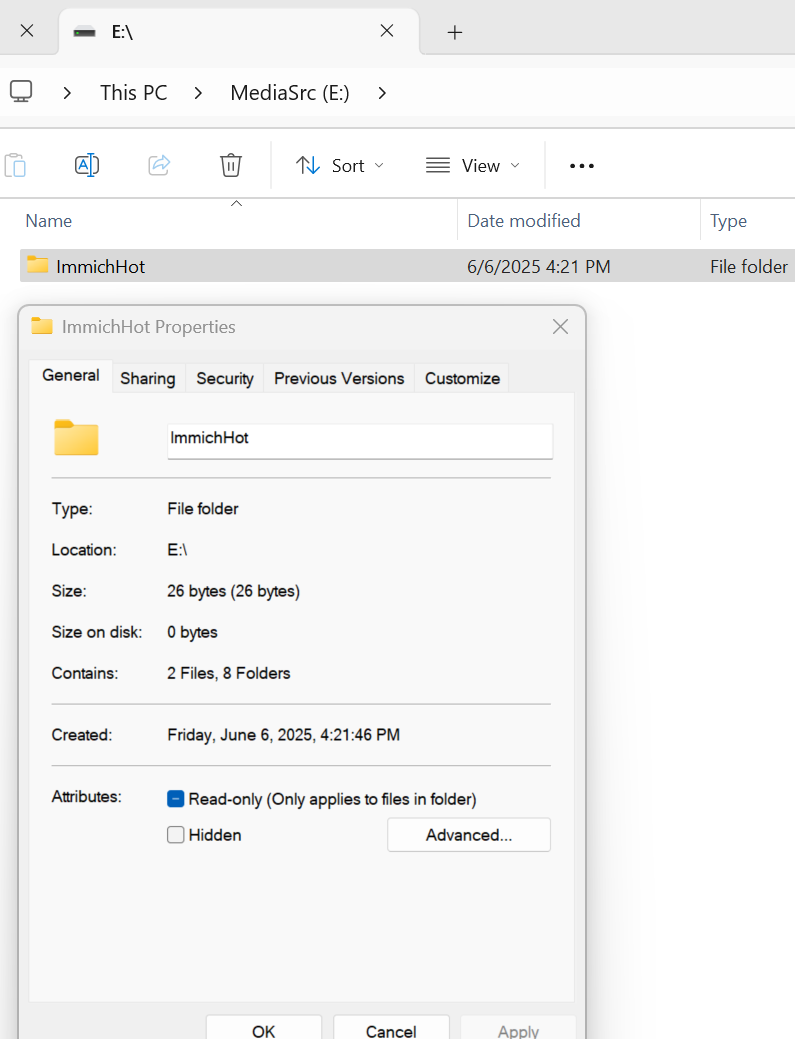Click the Contains value 2 Files, 8 Folders

[x=229, y=673]
